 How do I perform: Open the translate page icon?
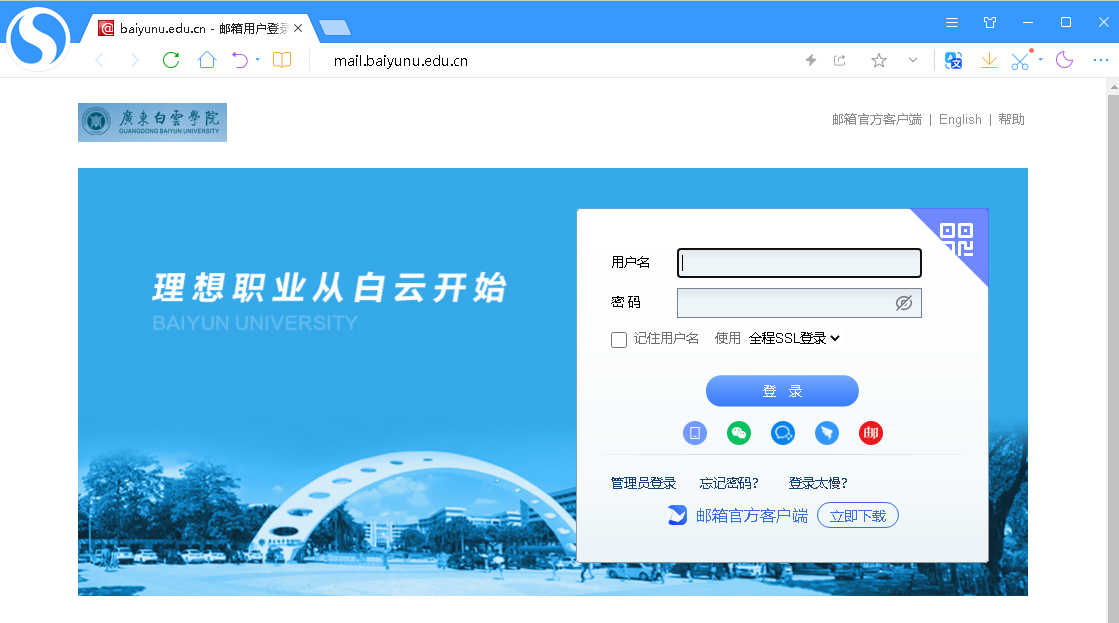click(954, 61)
